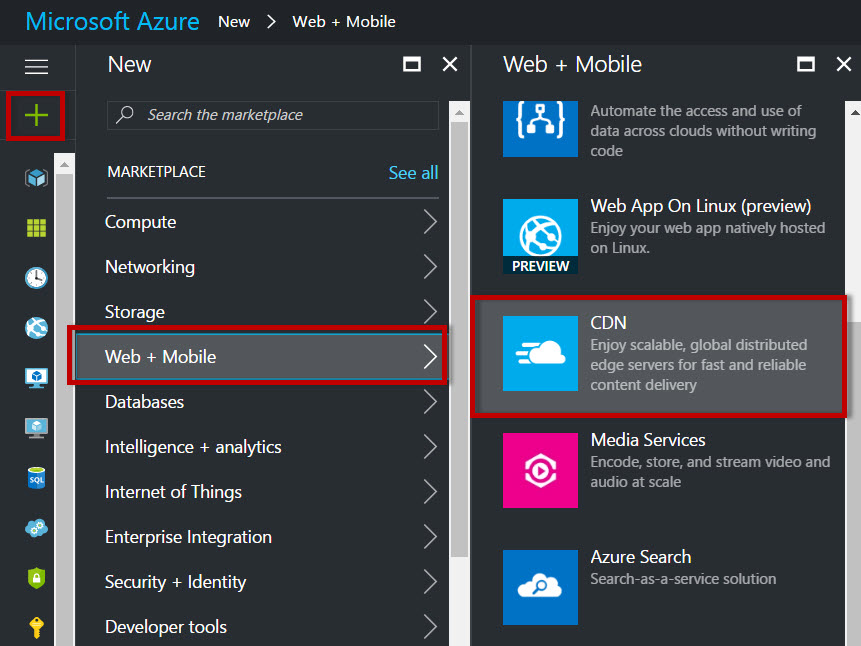Screen dimensions: 861x646
Task: Open Cloud services gear cloud icon
Action: 36,528
